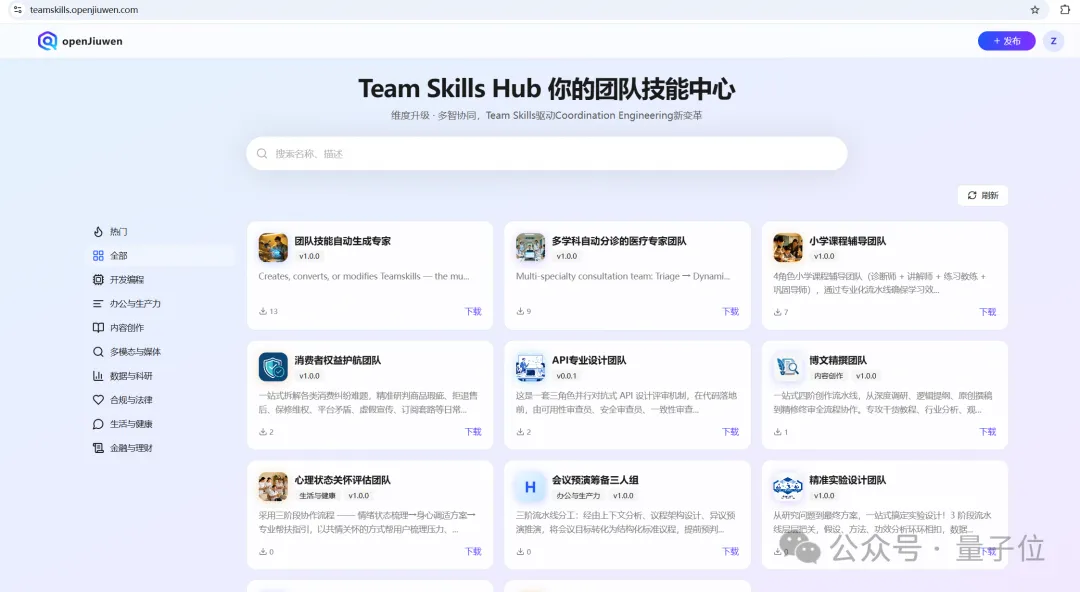Screen dimensions: 1080x592
Task: Click the refresh arrows icon on 刷新 button
Action: click(971, 195)
